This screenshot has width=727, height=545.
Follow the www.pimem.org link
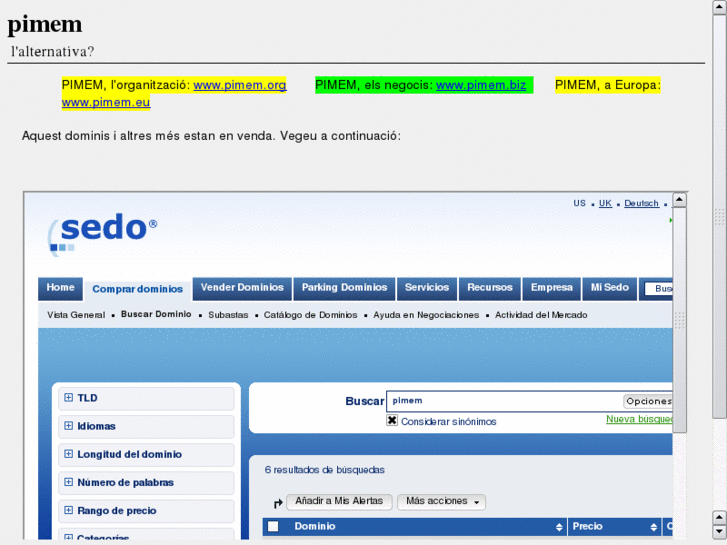(240, 85)
